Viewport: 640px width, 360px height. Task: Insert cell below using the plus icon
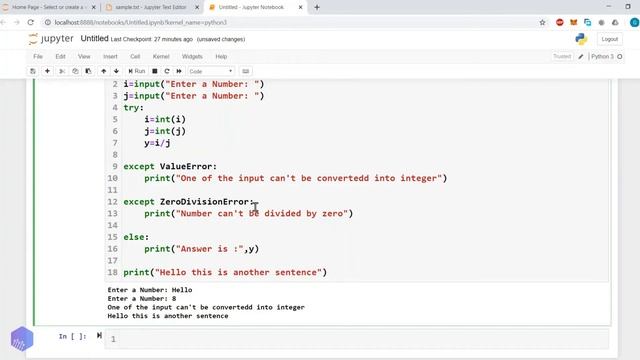pos(47,71)
